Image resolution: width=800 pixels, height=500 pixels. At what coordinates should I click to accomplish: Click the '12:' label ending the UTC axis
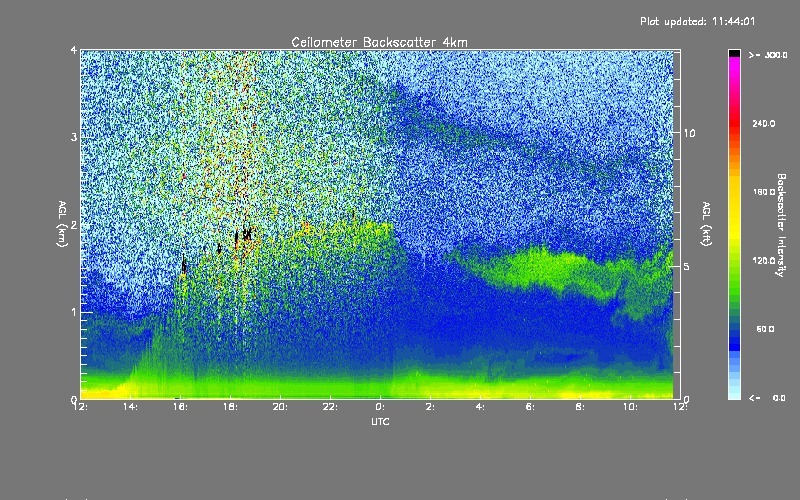click(680, 407)
